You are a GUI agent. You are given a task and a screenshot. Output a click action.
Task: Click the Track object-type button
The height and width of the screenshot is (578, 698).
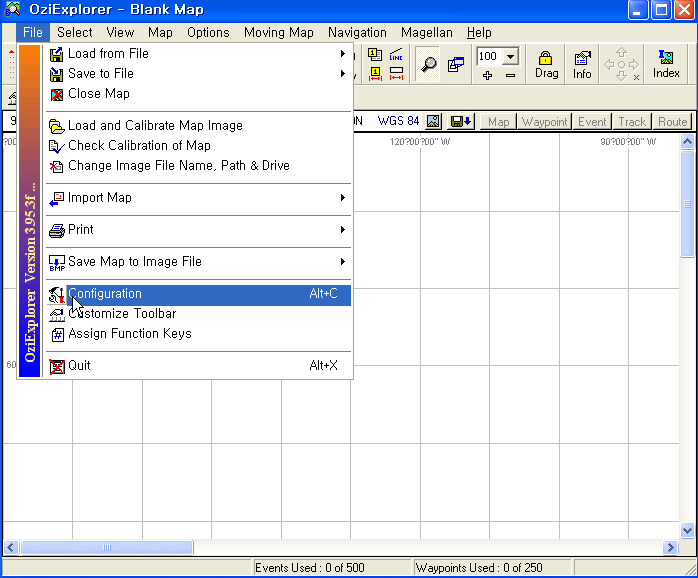point(632,122)
